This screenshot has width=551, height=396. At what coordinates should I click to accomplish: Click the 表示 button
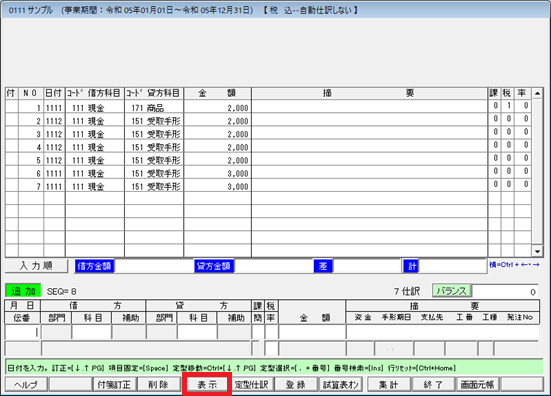207,384
